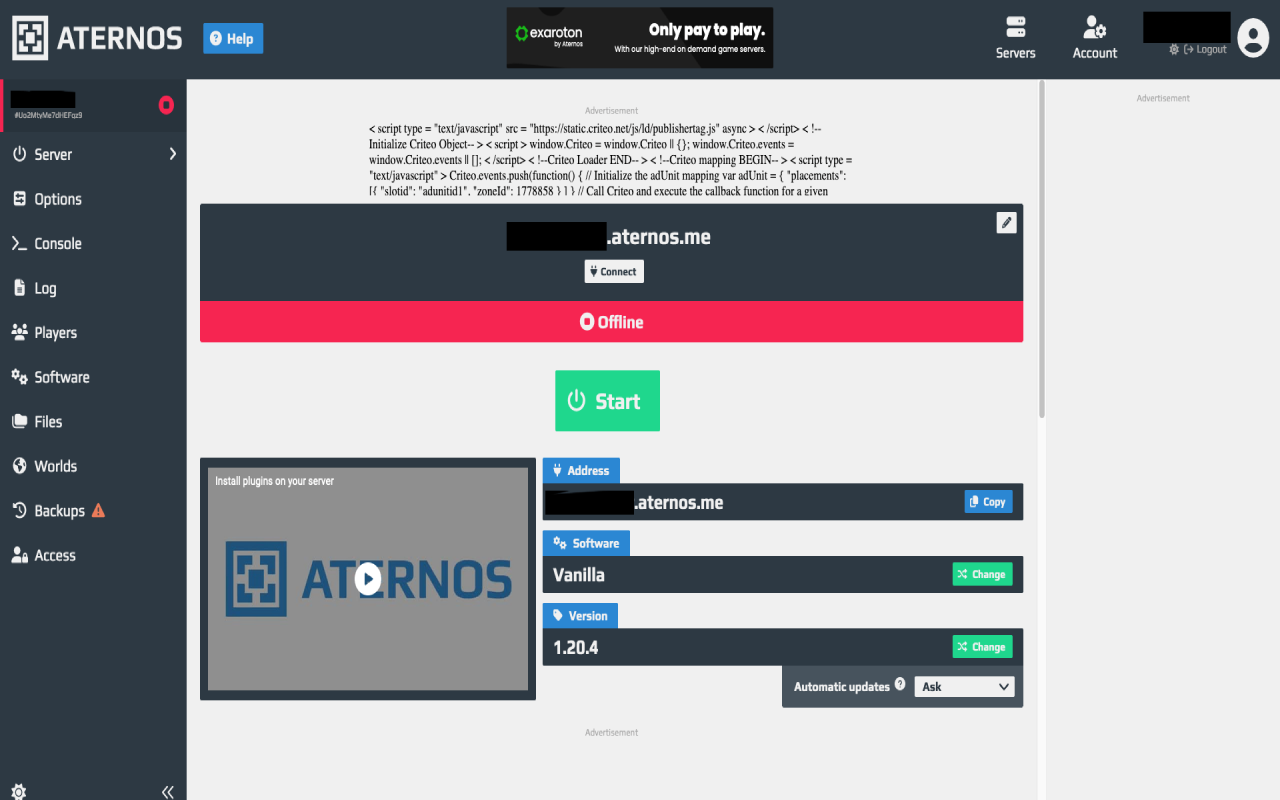The width and height of the screenshot is (1280, 800).
Task: Open the settings gear at sidebar bottom
Action: (x=19, y=792)
